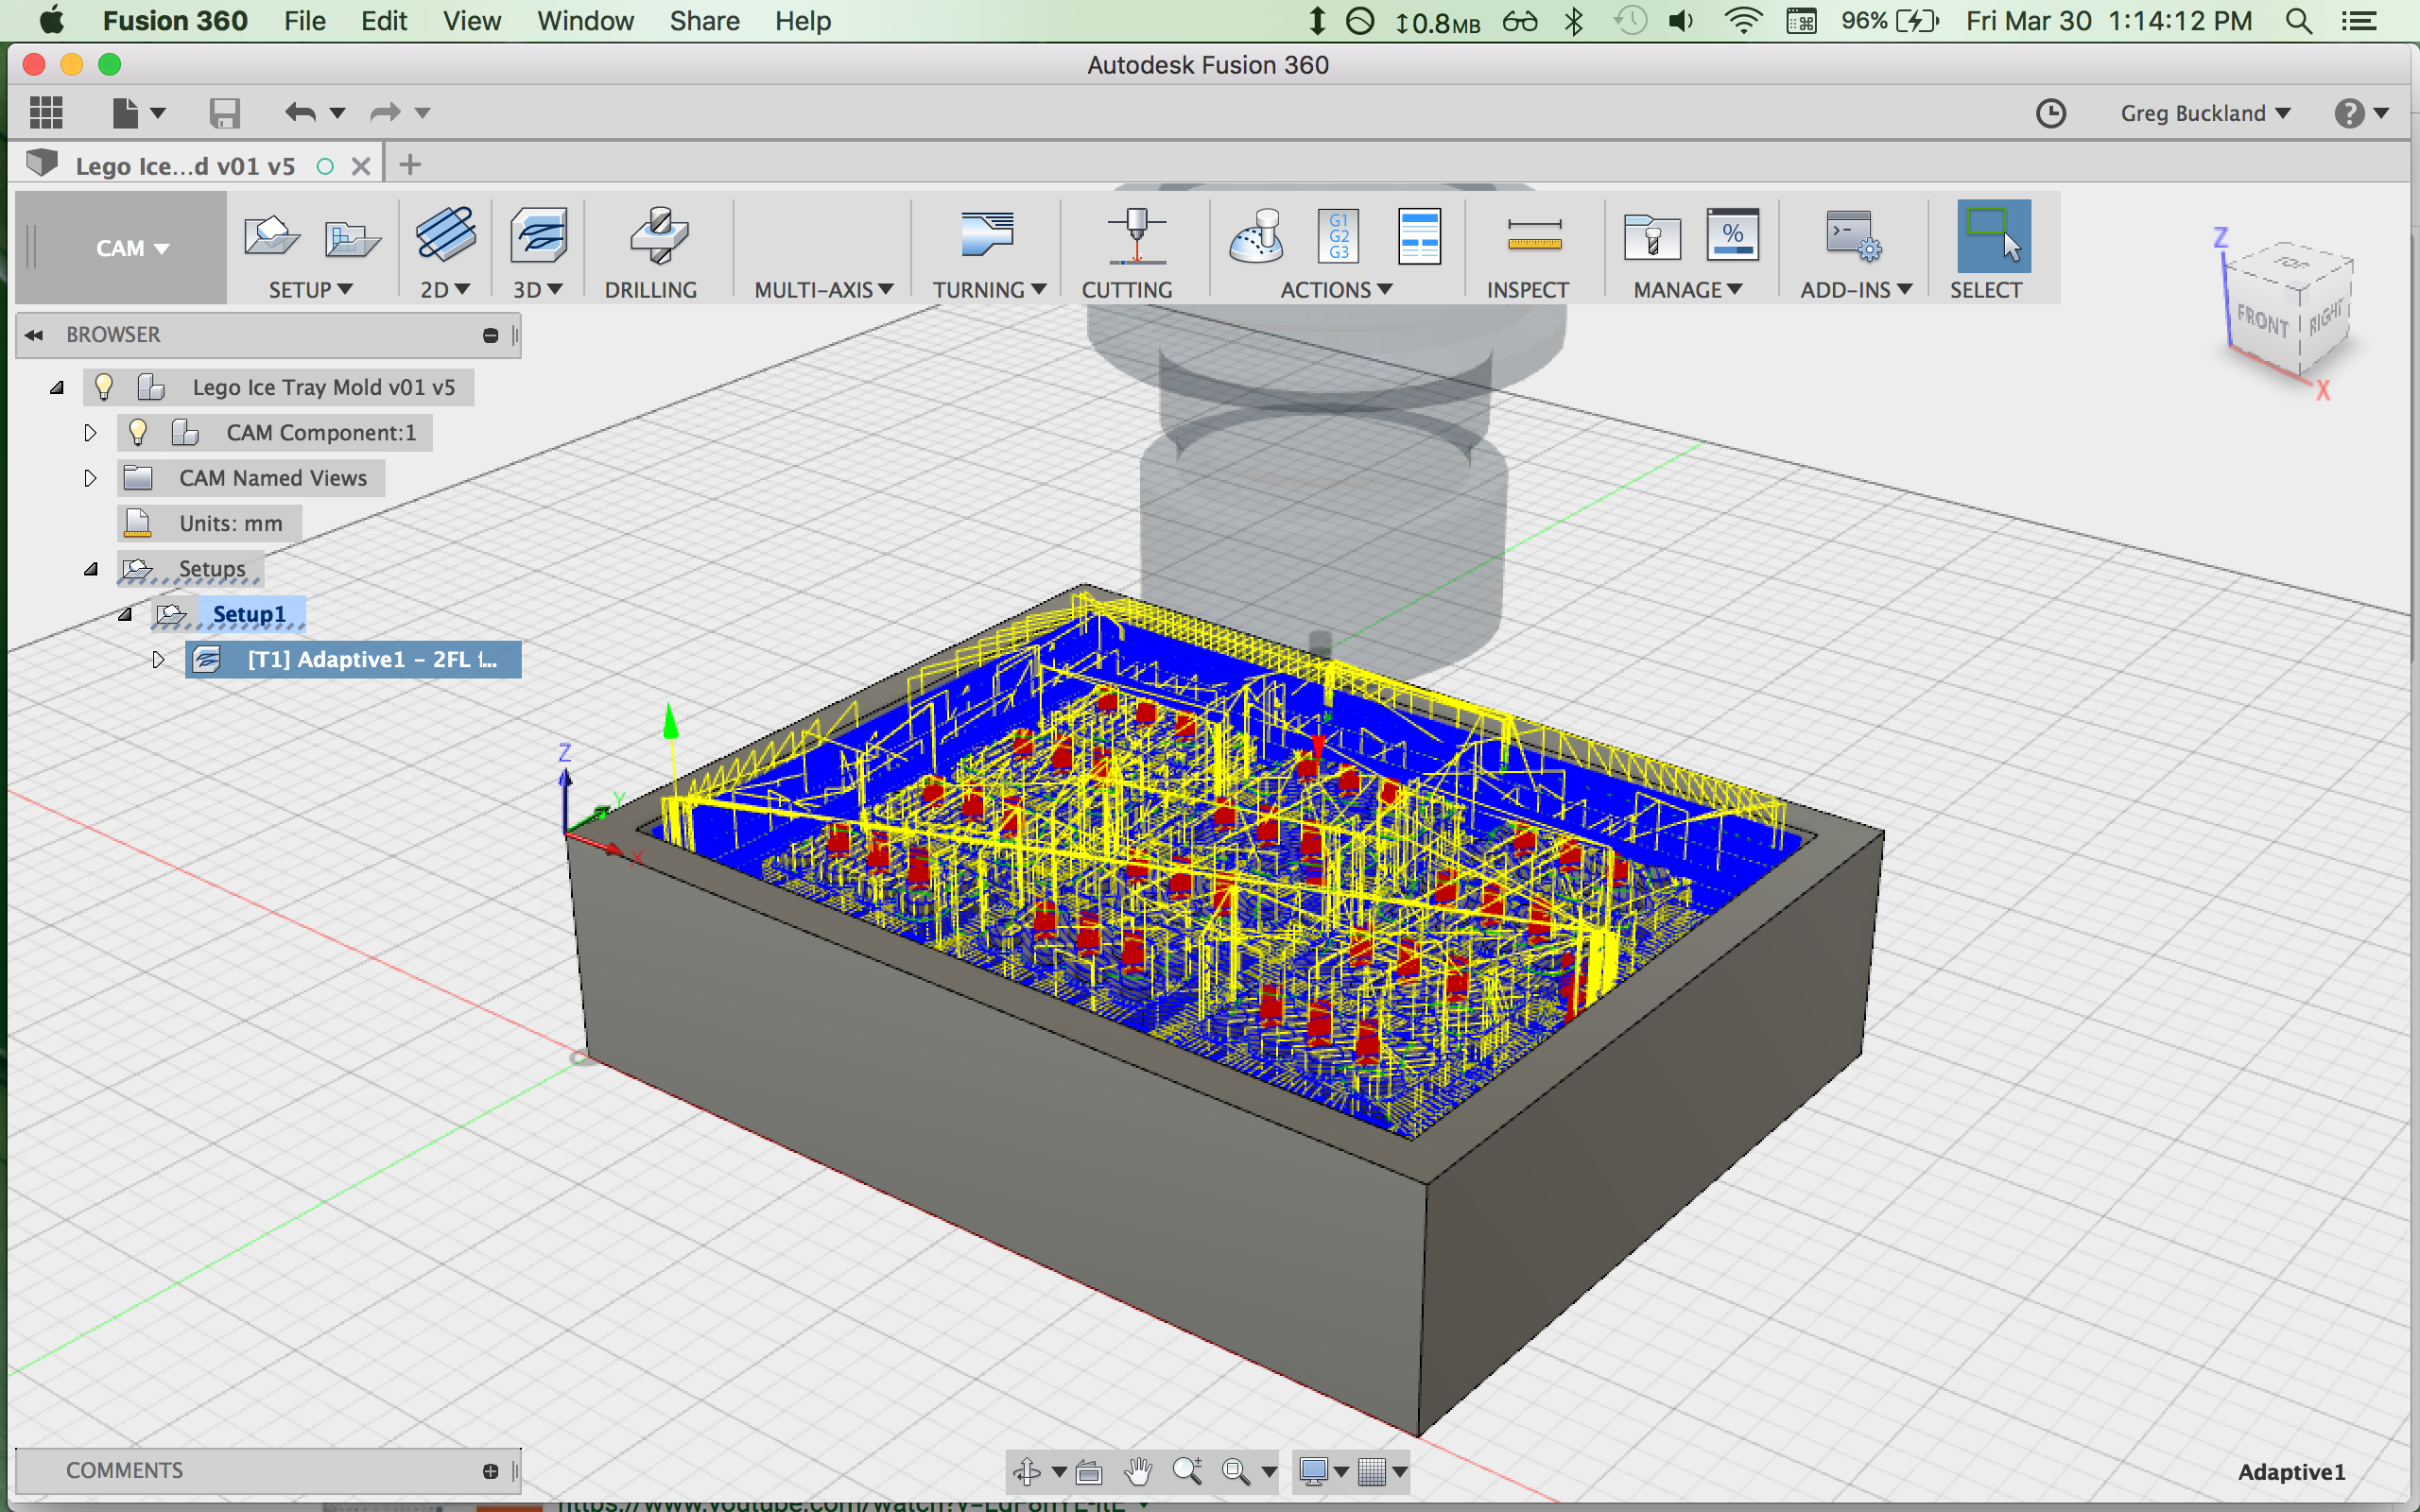2420x1512 pixels.
Task: Collapse the root Lego Ice Tray Mold node
Action: point(57,388)
